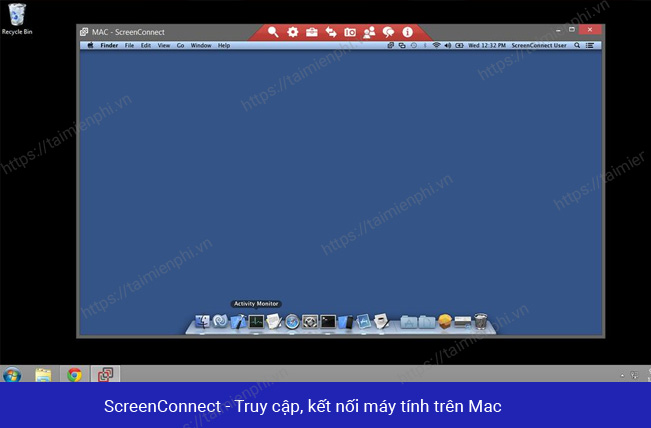Click the file transfer arrows icon

pos(331,32)
